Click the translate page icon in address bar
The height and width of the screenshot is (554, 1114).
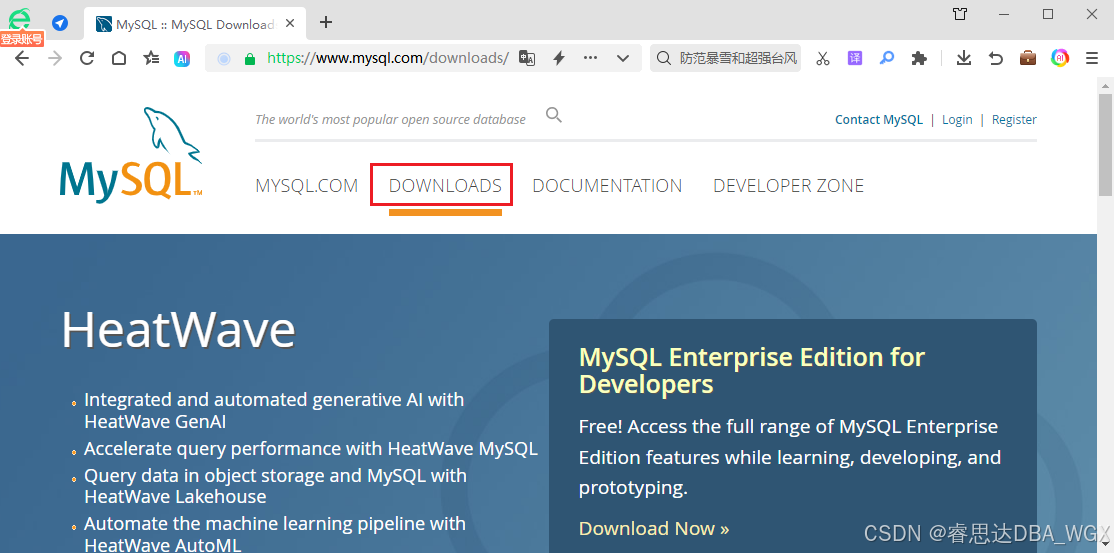[526, 58]
